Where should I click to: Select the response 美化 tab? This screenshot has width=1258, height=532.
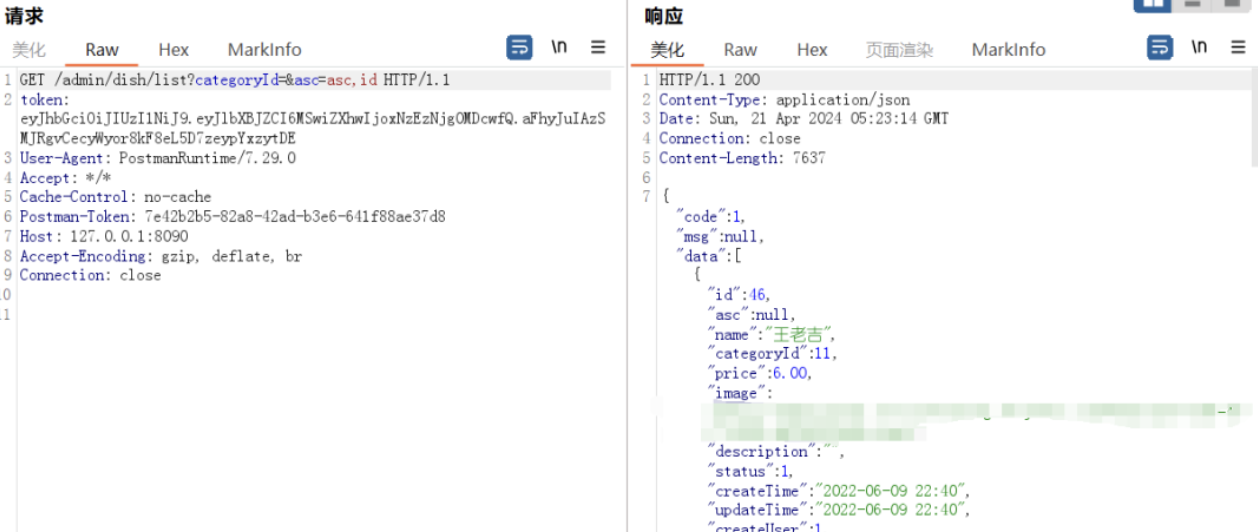(x=668, y=49)
